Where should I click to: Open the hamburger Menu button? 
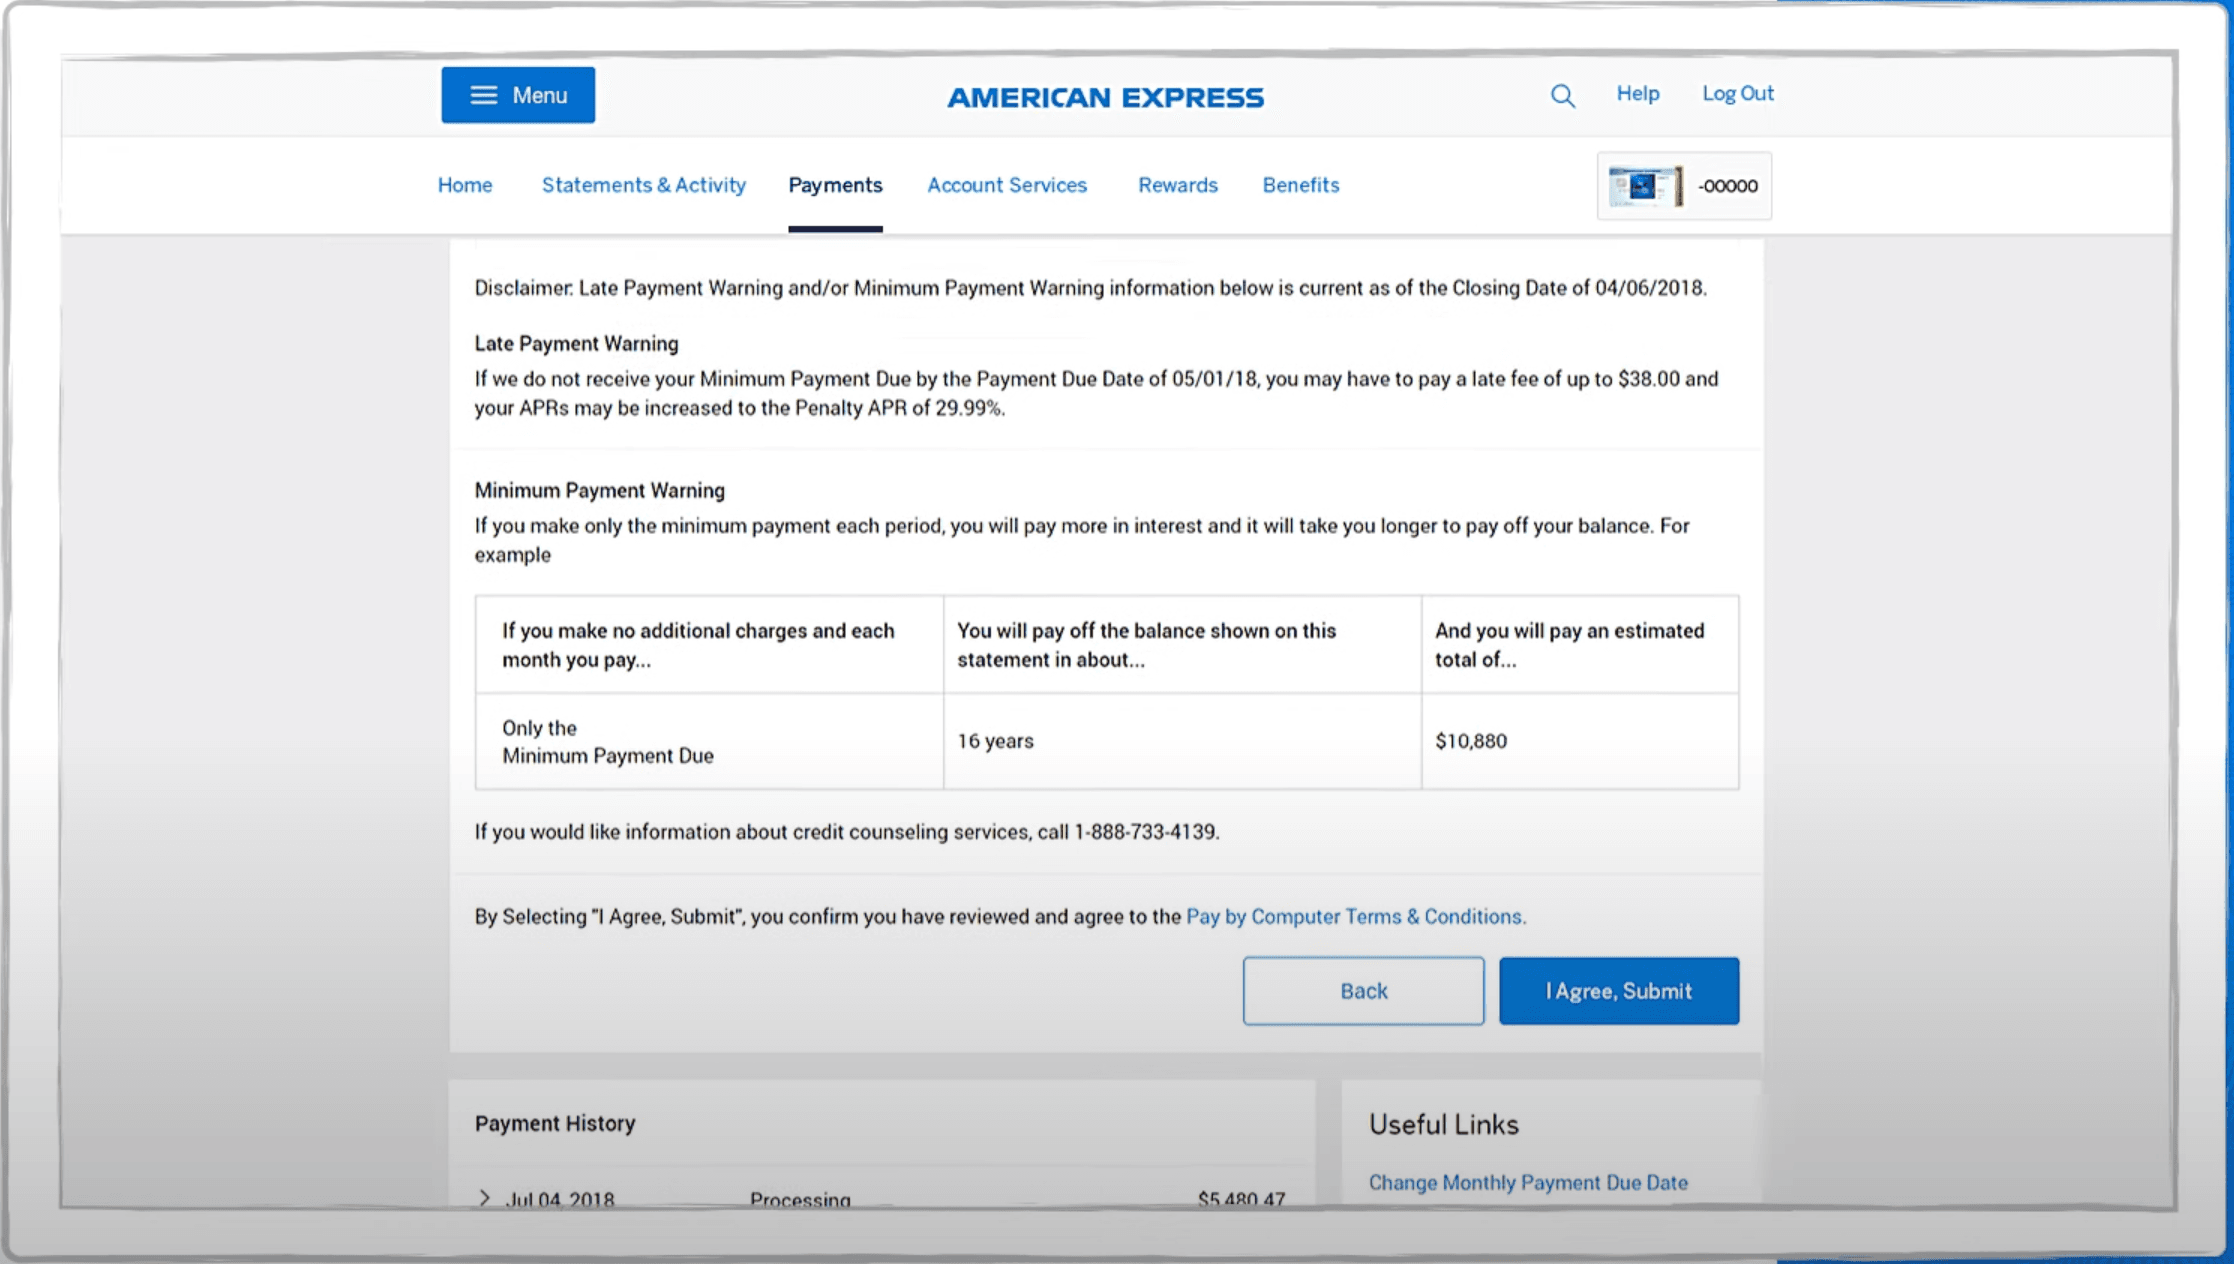pyautogui.click(x=518, y=95)
